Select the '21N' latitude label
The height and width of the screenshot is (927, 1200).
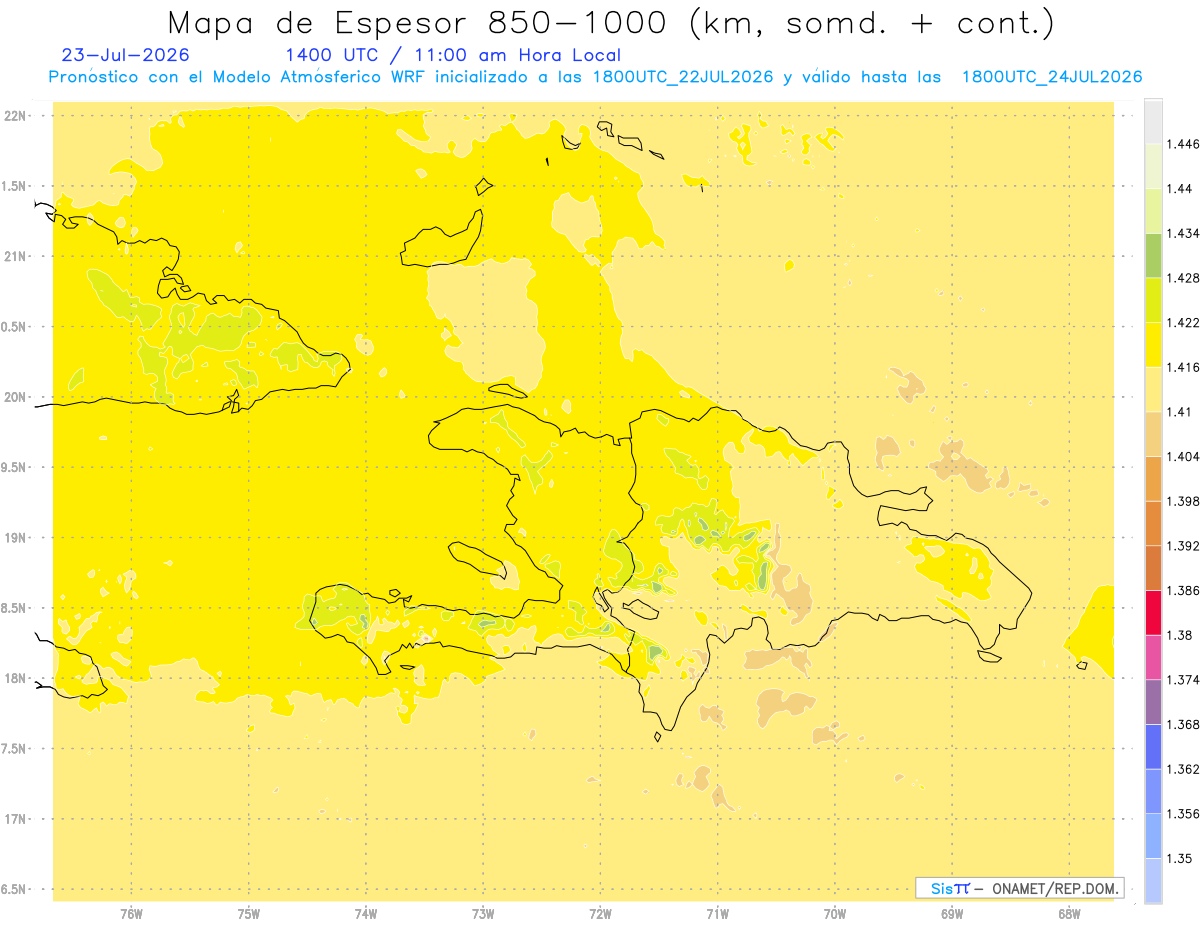tap(15, 256)
